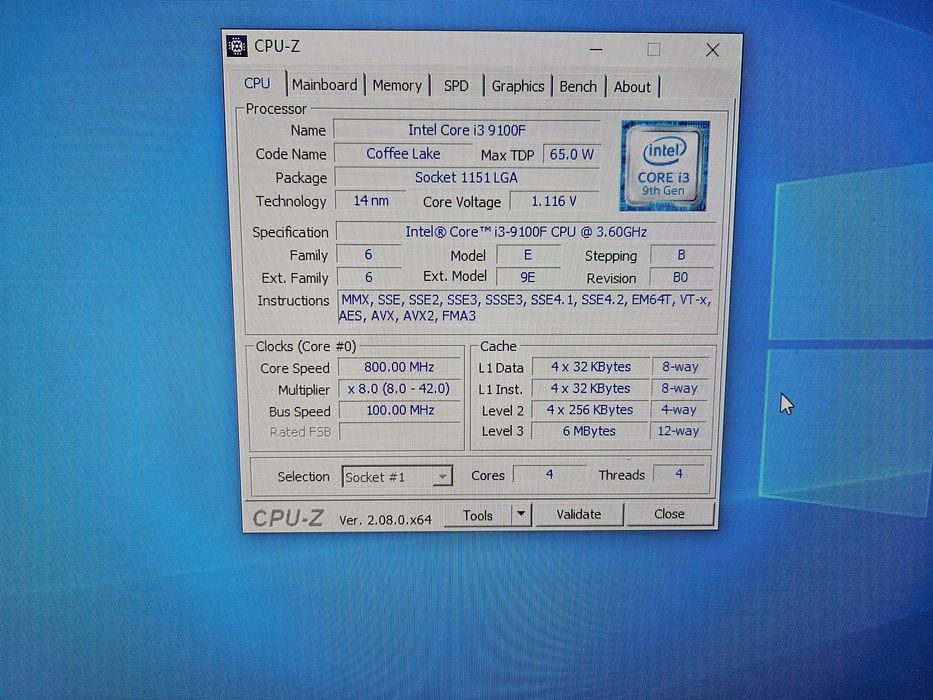This screenshot has width=933, height=700.
Task: Click the Tools button
Action: click(478, 515)
